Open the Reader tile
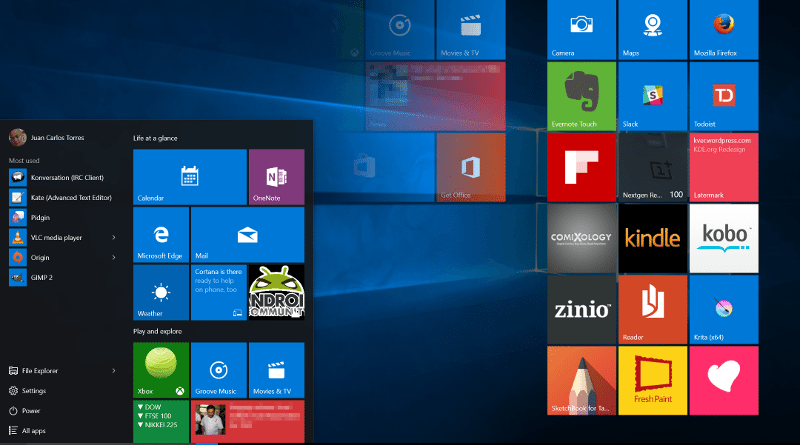Screen dimensions: 800x445 coord(653,310)
